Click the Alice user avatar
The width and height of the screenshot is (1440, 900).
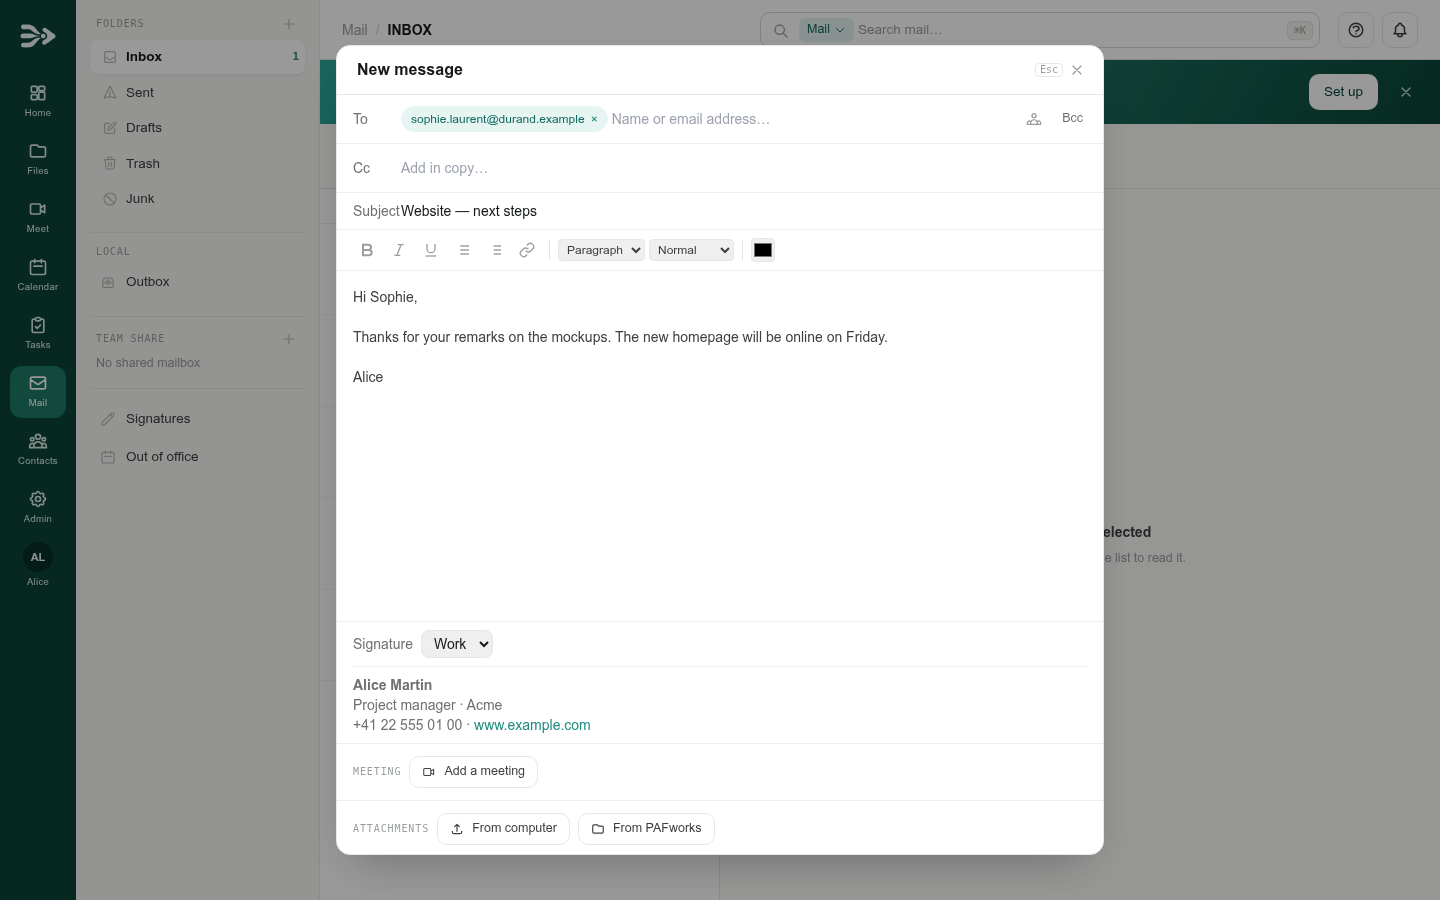coord(38,557)
